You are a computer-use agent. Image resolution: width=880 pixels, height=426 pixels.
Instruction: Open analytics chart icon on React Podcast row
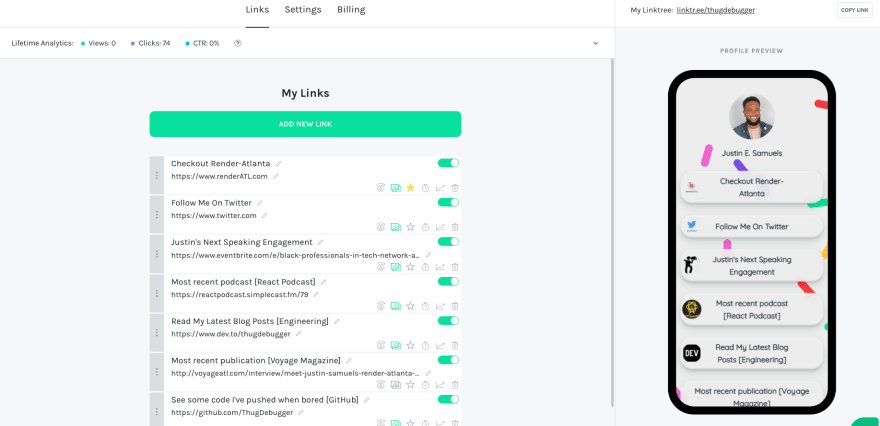(441, 306)
